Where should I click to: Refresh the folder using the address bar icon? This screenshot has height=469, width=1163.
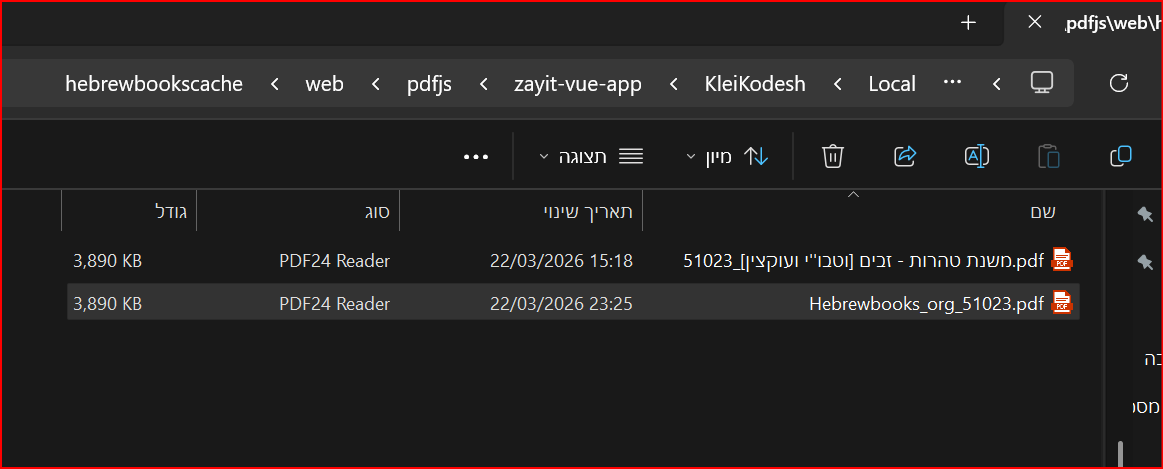click(x=1119, y=83)
